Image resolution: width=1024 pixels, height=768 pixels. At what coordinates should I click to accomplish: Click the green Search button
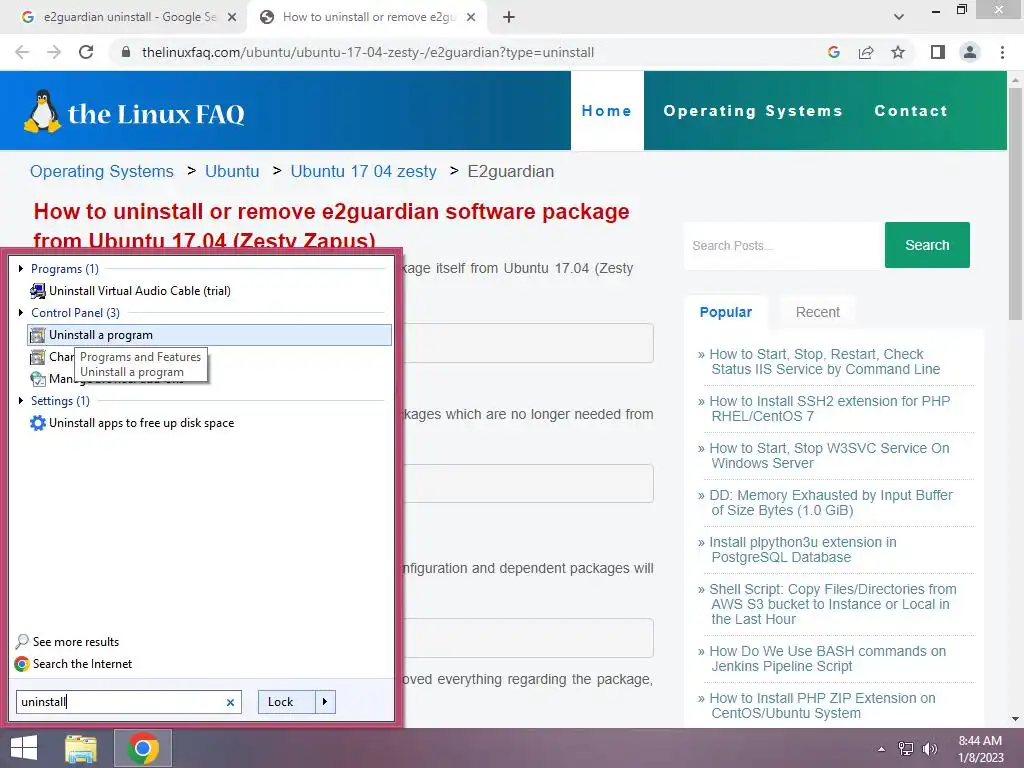[x=927, y=246]
